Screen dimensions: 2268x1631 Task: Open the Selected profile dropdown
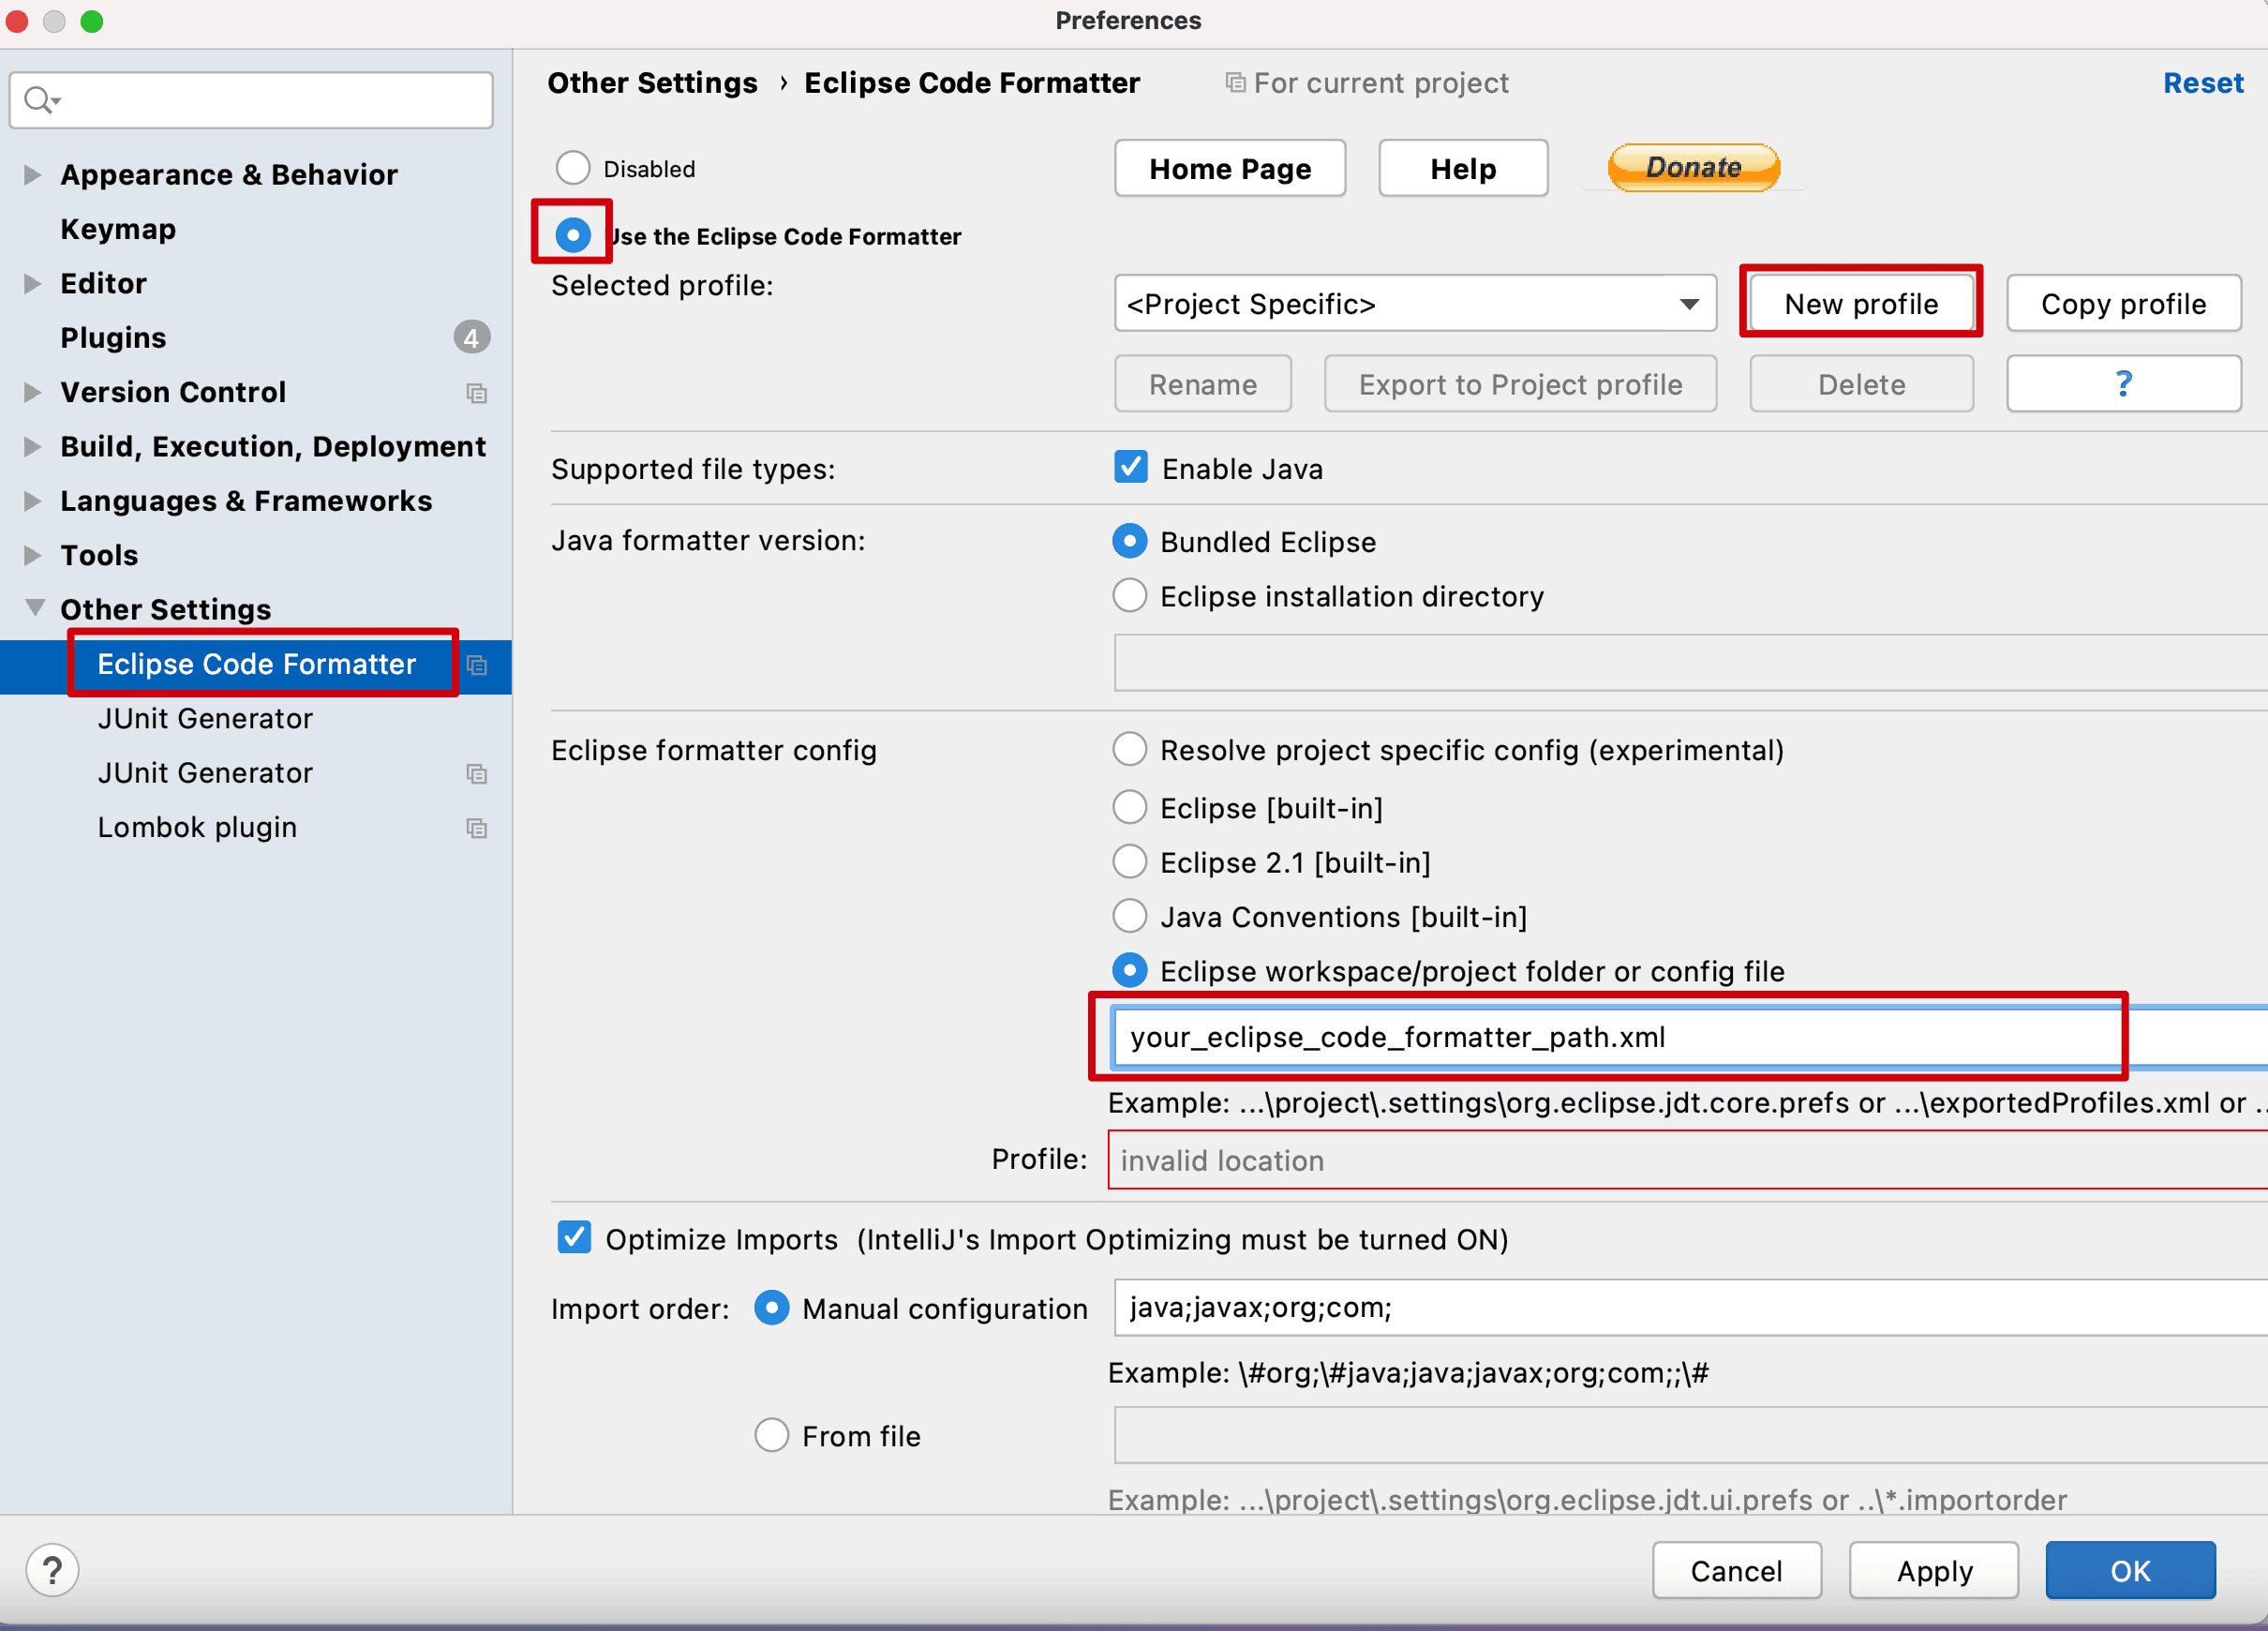click(1414, 304)
